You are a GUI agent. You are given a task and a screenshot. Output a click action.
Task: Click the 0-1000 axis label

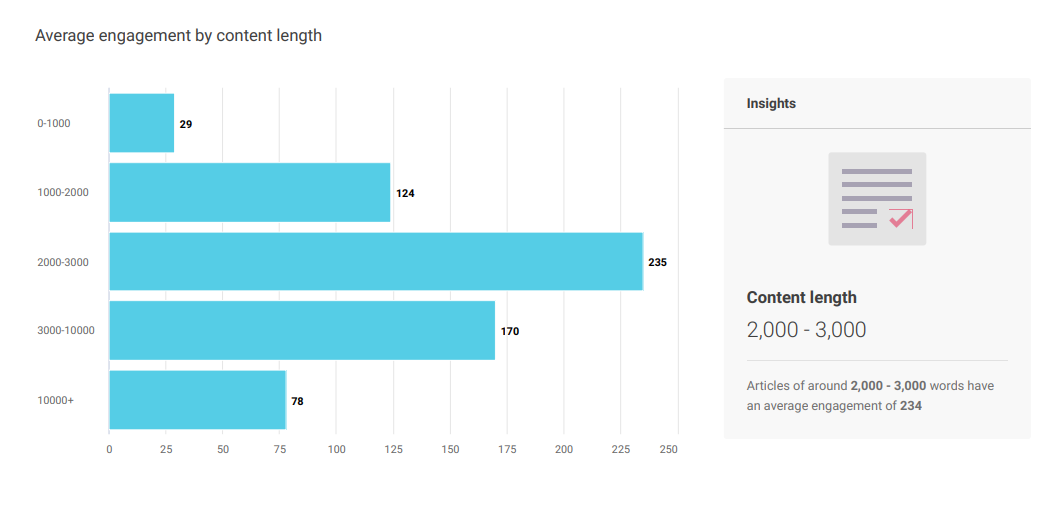[54, 124]
